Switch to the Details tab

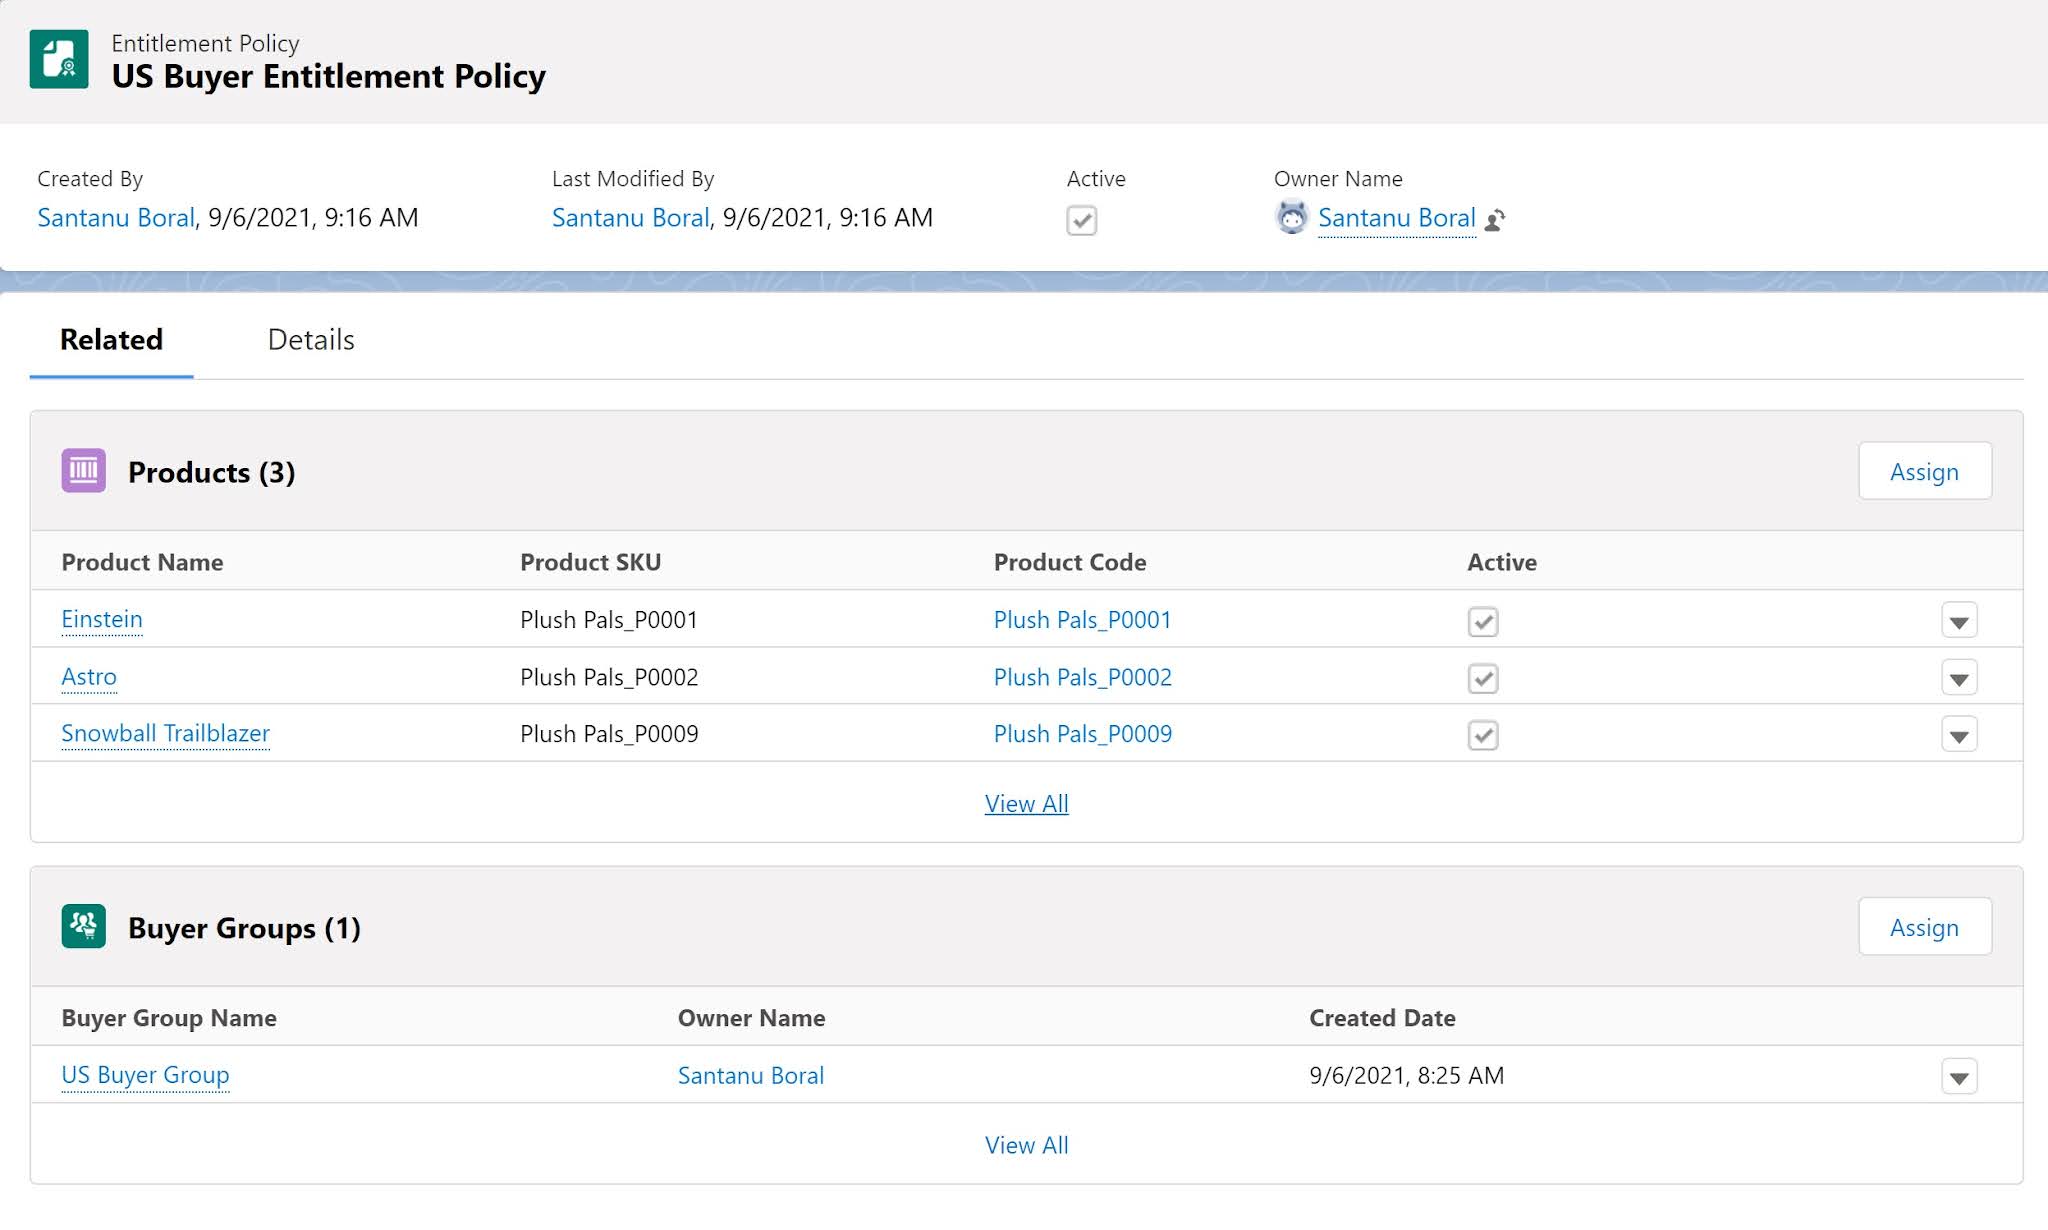click(x=310, y=339)
